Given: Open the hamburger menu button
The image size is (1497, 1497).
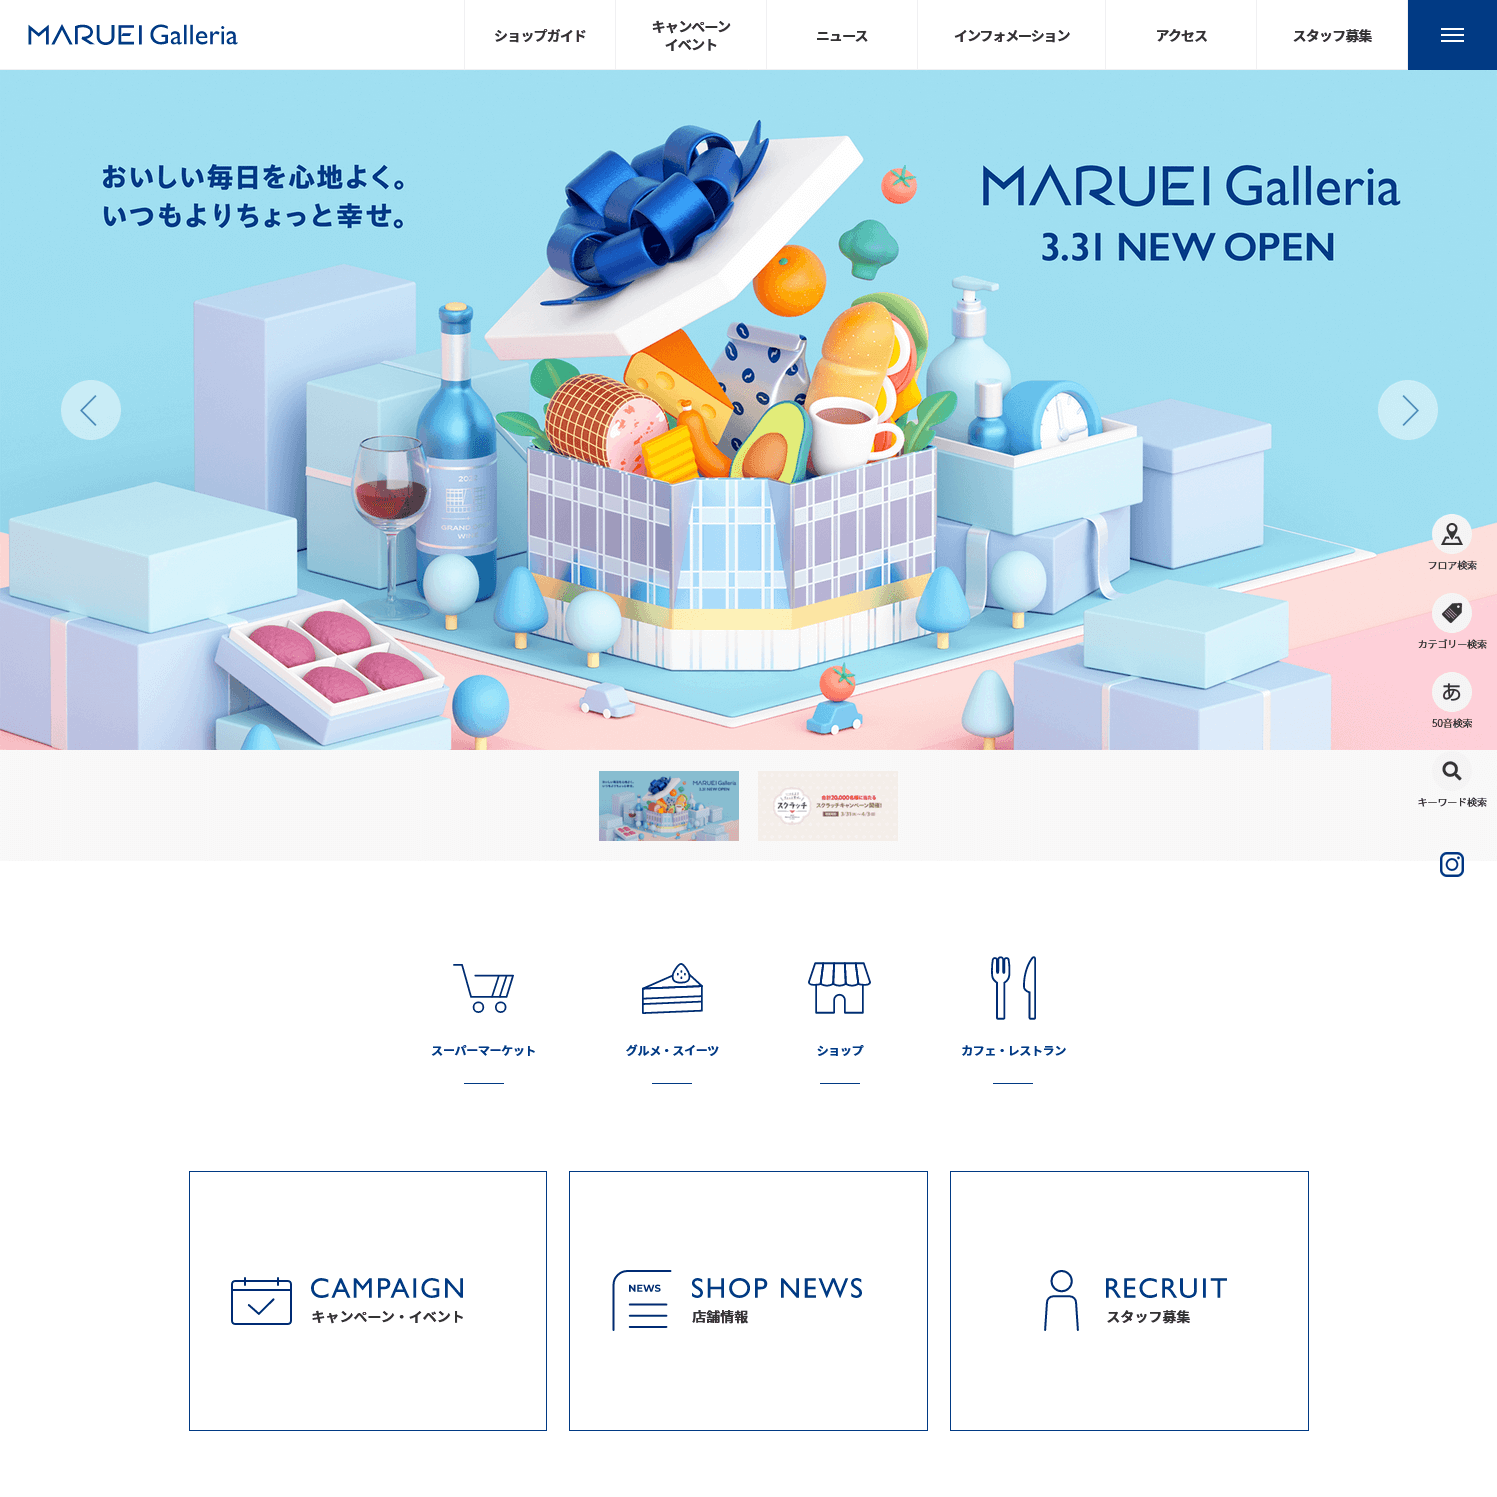Looking at the screenshot, I should click(x=1452, y=35).
